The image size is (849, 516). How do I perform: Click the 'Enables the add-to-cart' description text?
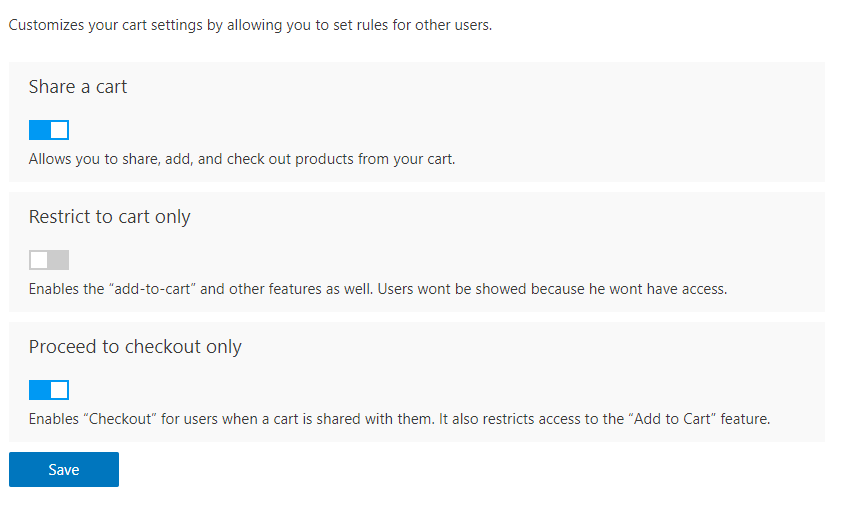click(x=377, y=289)
